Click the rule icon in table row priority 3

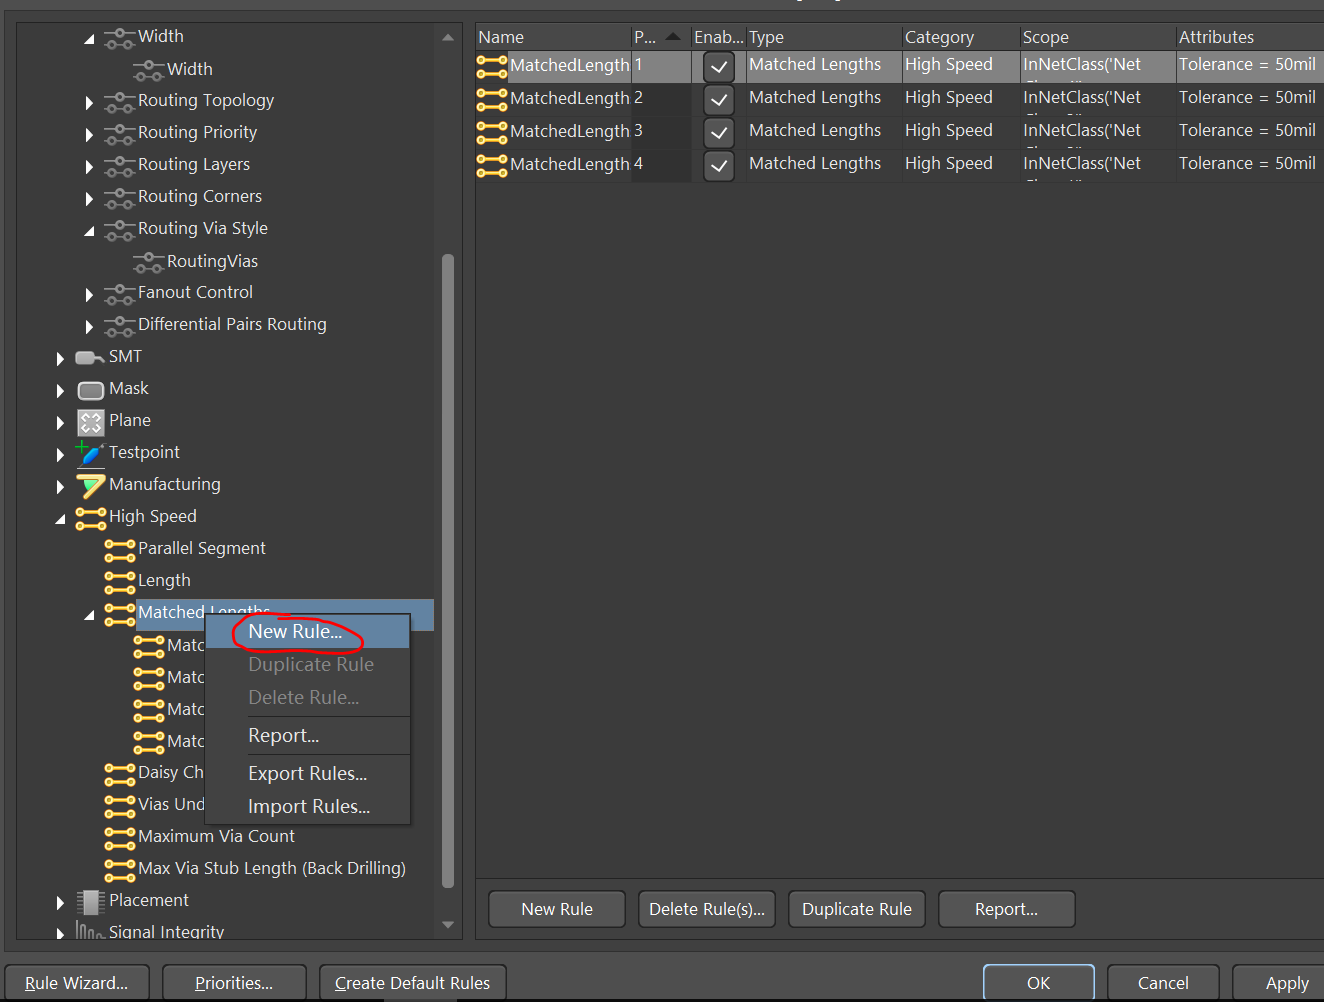491,132
